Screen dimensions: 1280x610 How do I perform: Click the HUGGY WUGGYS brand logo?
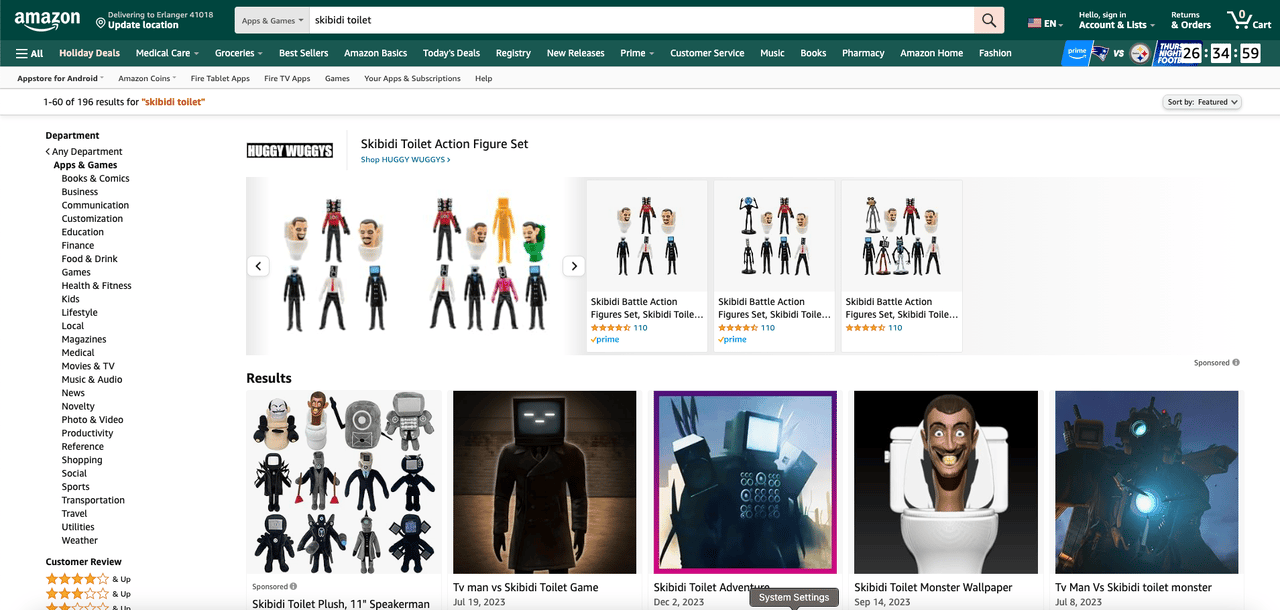290,151
